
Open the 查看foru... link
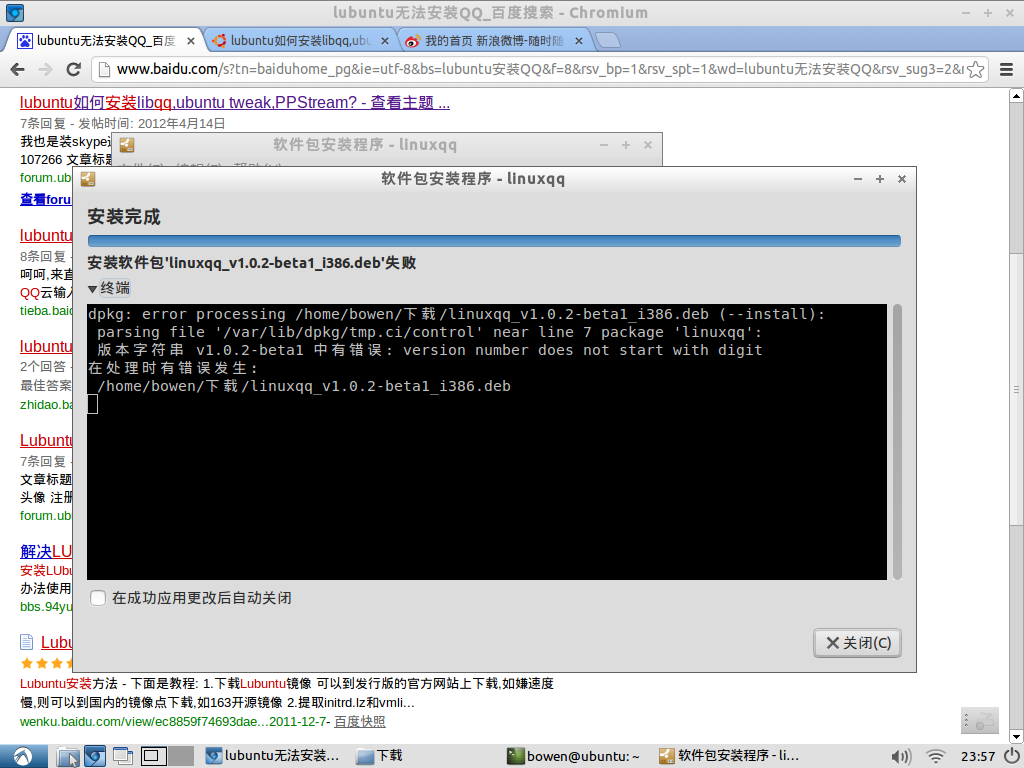(46, 199)
